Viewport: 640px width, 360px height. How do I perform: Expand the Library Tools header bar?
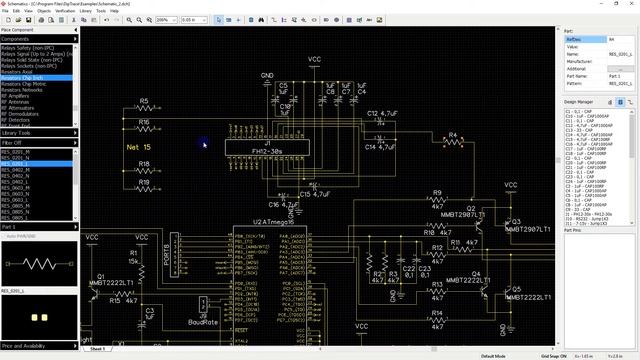coord(39,133)
